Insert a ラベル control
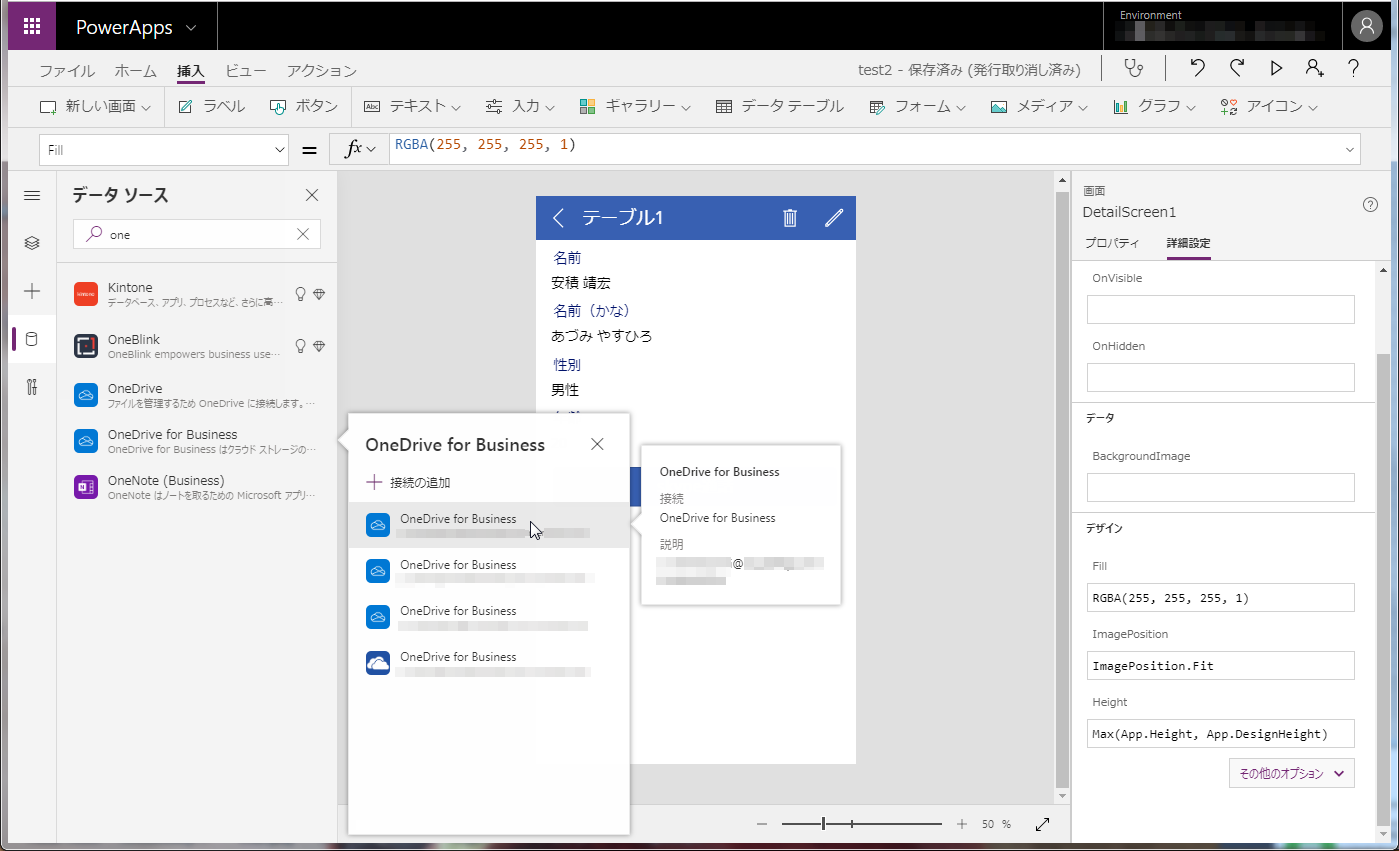Screen dimensions: 1399x851 click(x=211, y=106)
